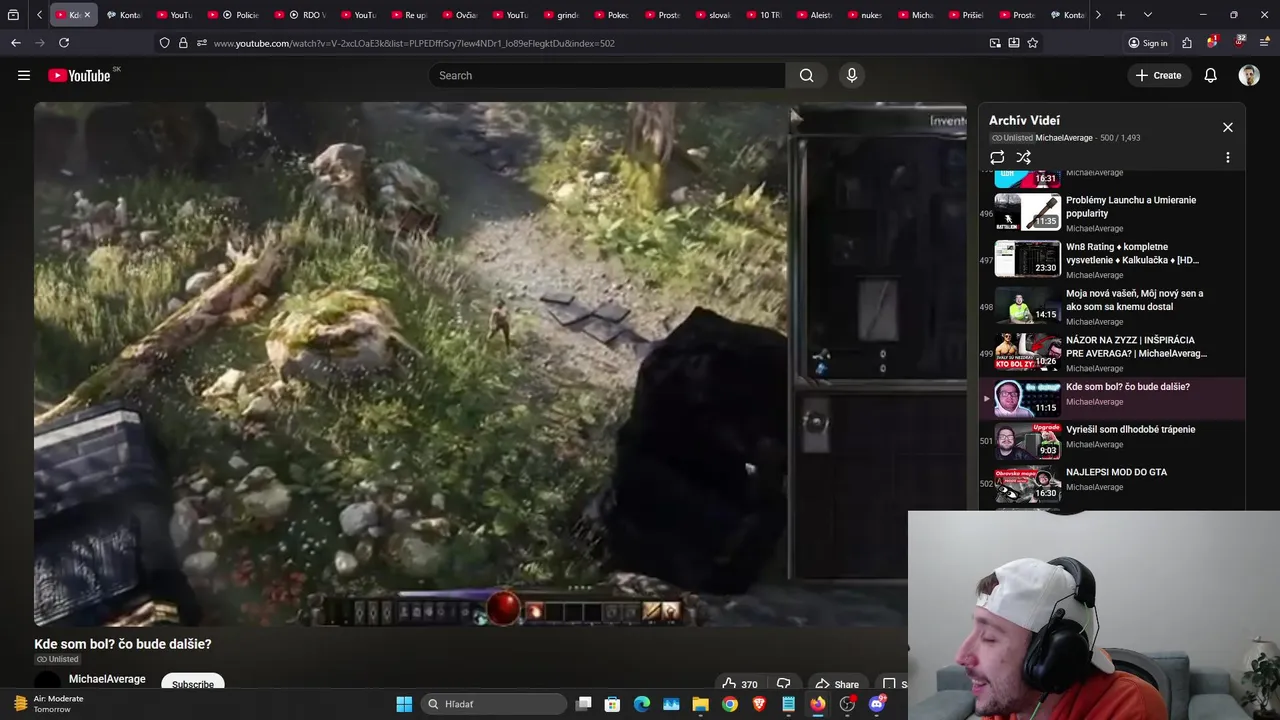Play 'NAJLEPSI MOD DO GTA' video
The image size is (1280, 720).
pyautogui.click(x=1113, y=483)
